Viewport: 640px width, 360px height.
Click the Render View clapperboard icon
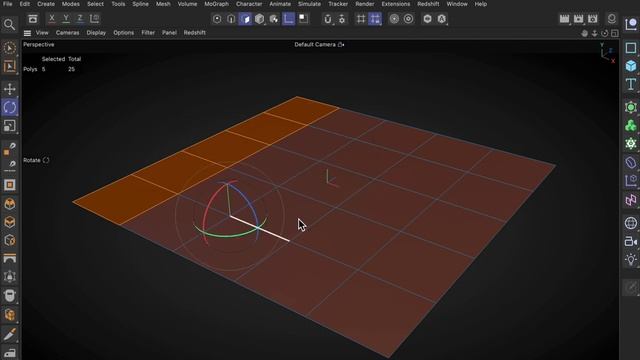coord(564,19)
